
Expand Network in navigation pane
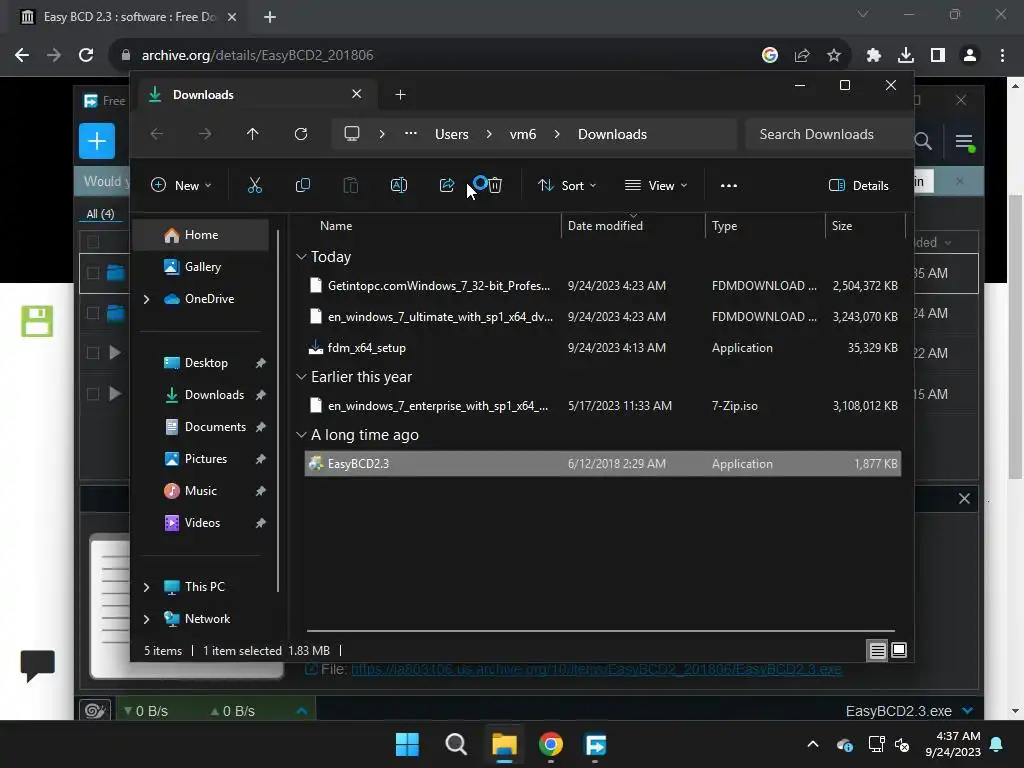click(x=146, y=619)
